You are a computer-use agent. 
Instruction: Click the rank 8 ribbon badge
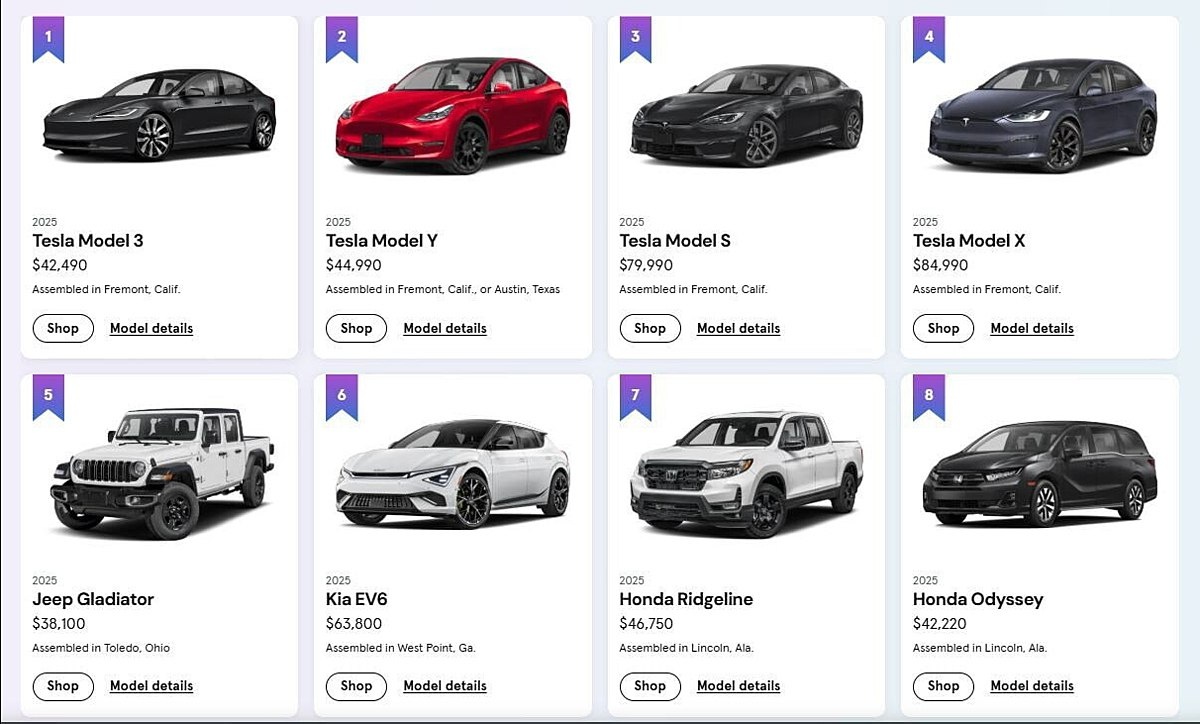pos(929,396)
